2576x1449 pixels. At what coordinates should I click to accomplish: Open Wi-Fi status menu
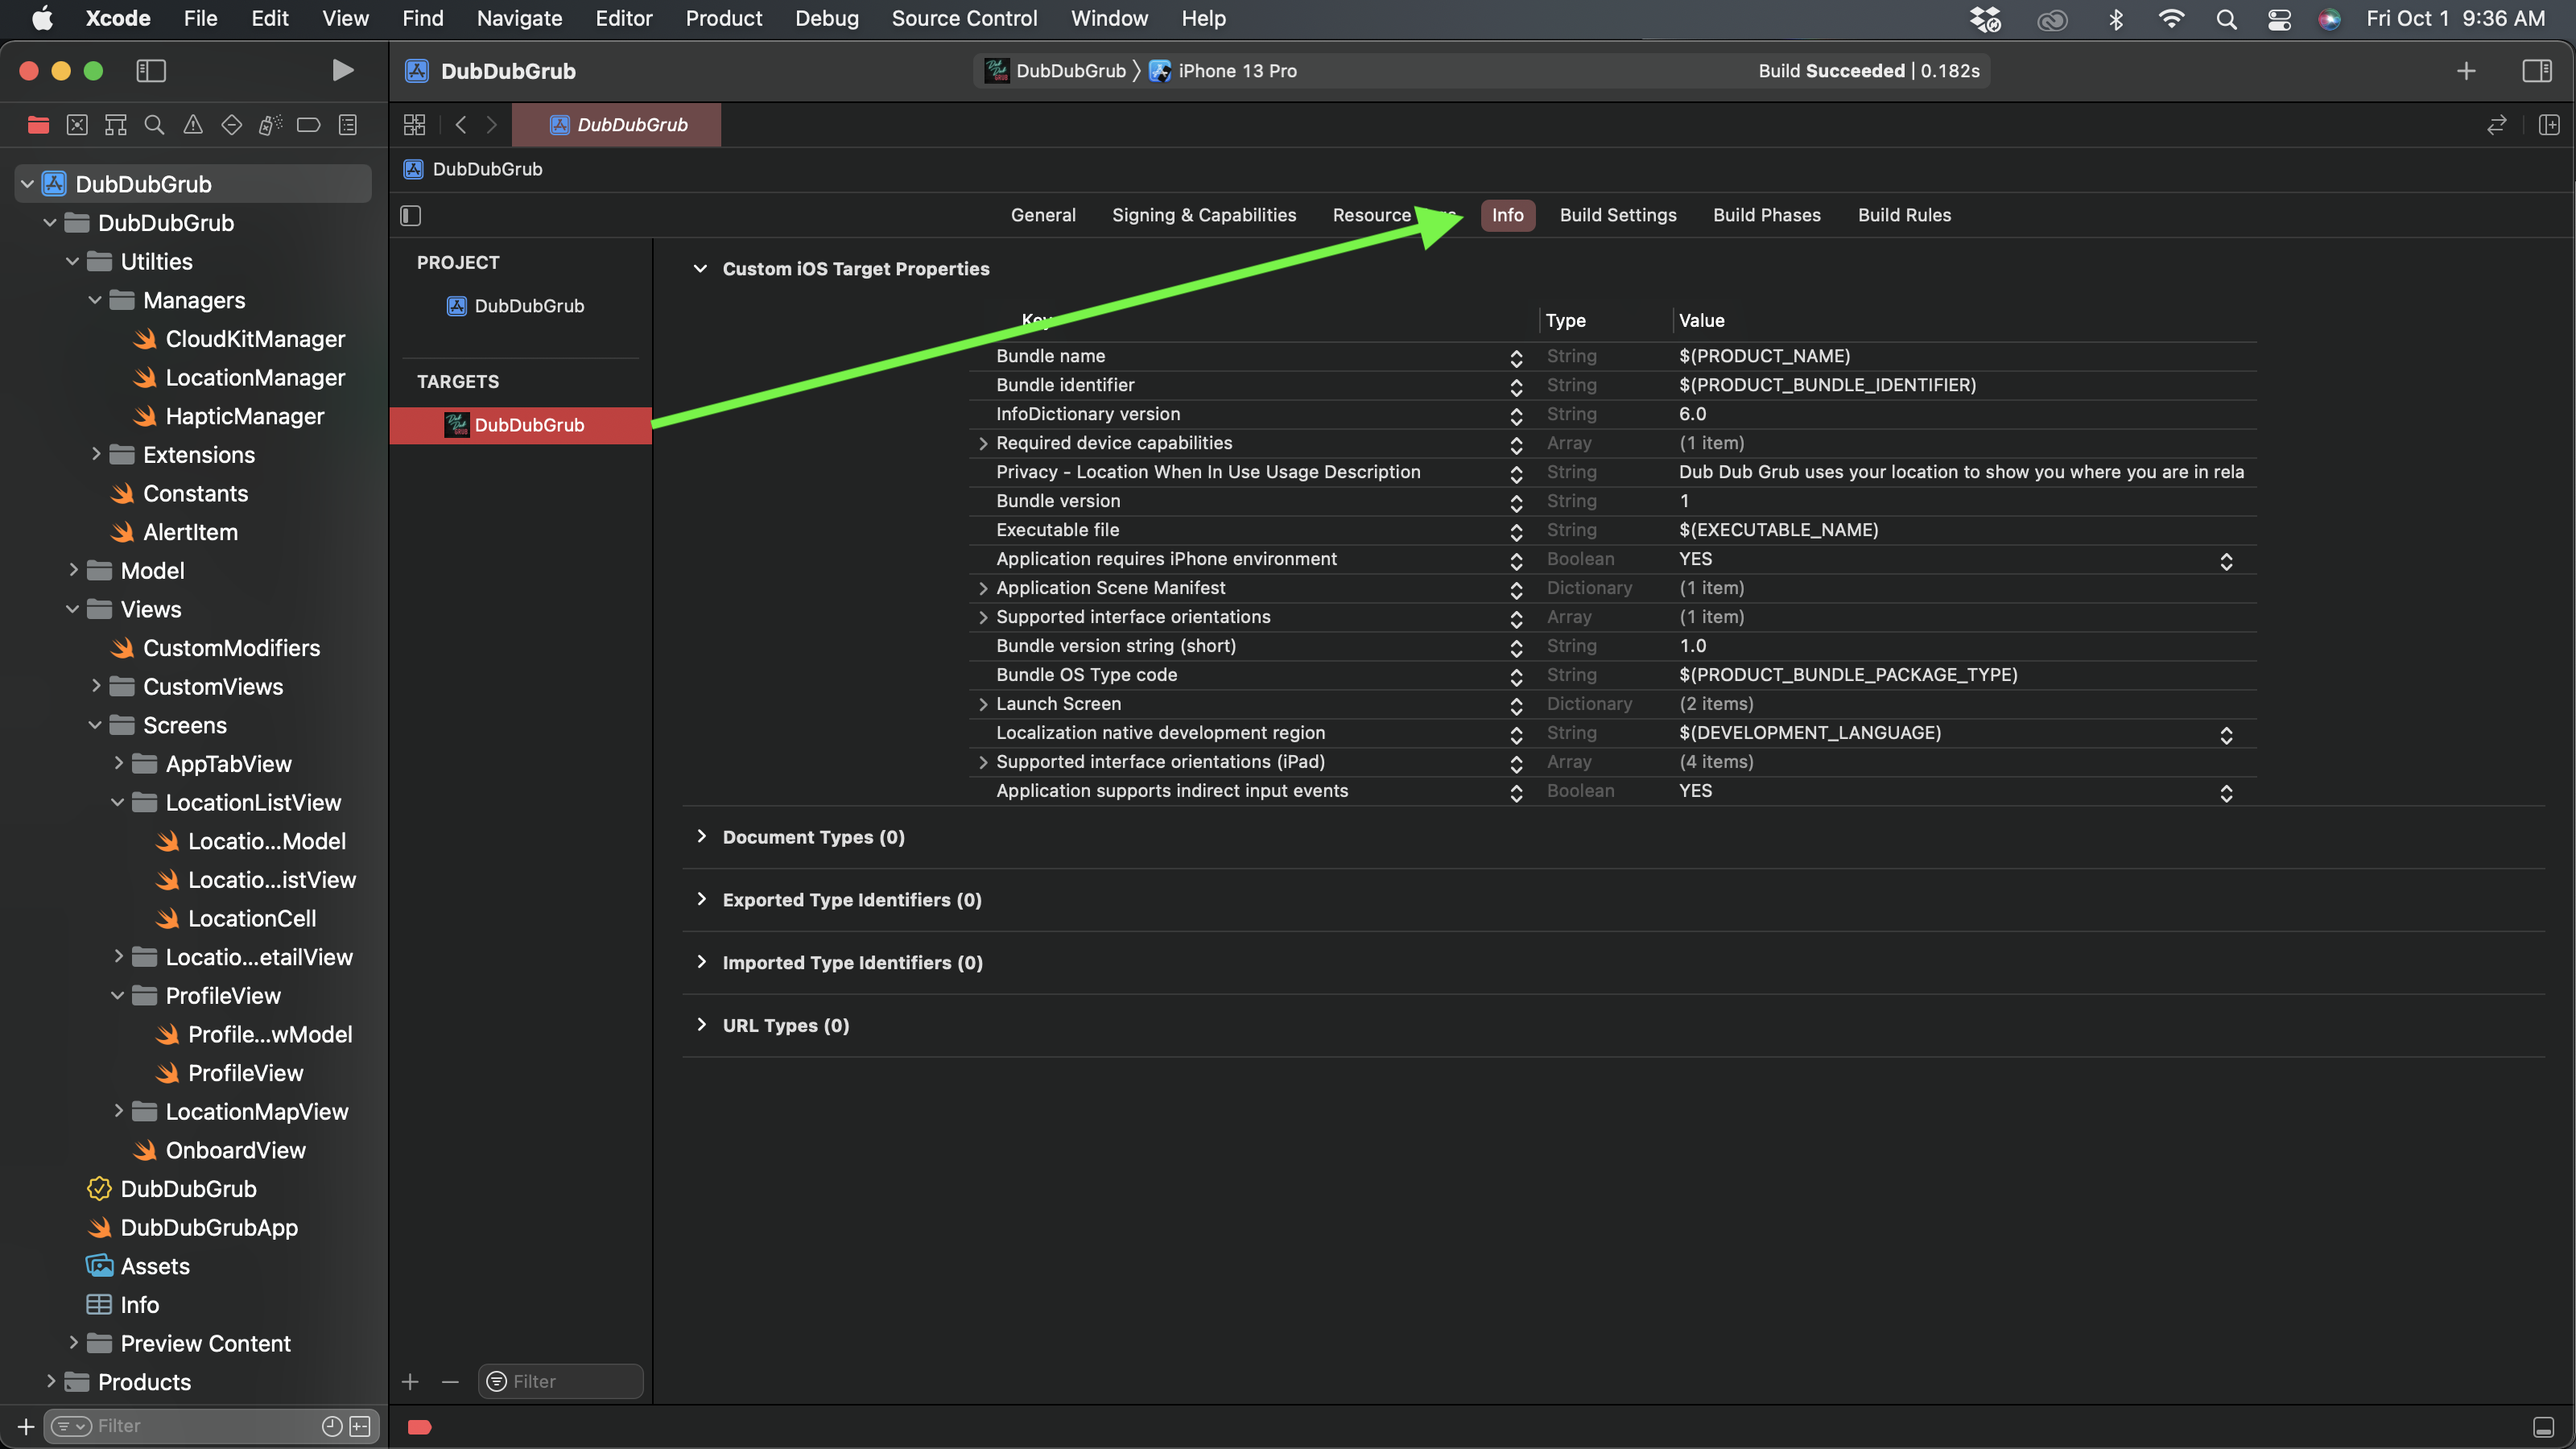click(x=2171, y=19)
